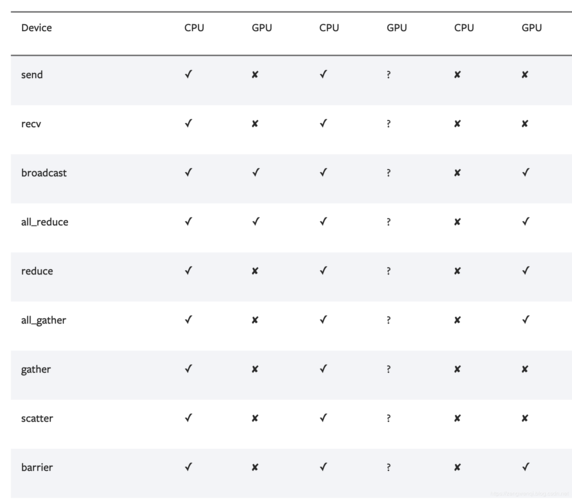
Task: Click all_reduce checkmark in last GPU column
Action: pyautogui.click(x=526, y=221)
